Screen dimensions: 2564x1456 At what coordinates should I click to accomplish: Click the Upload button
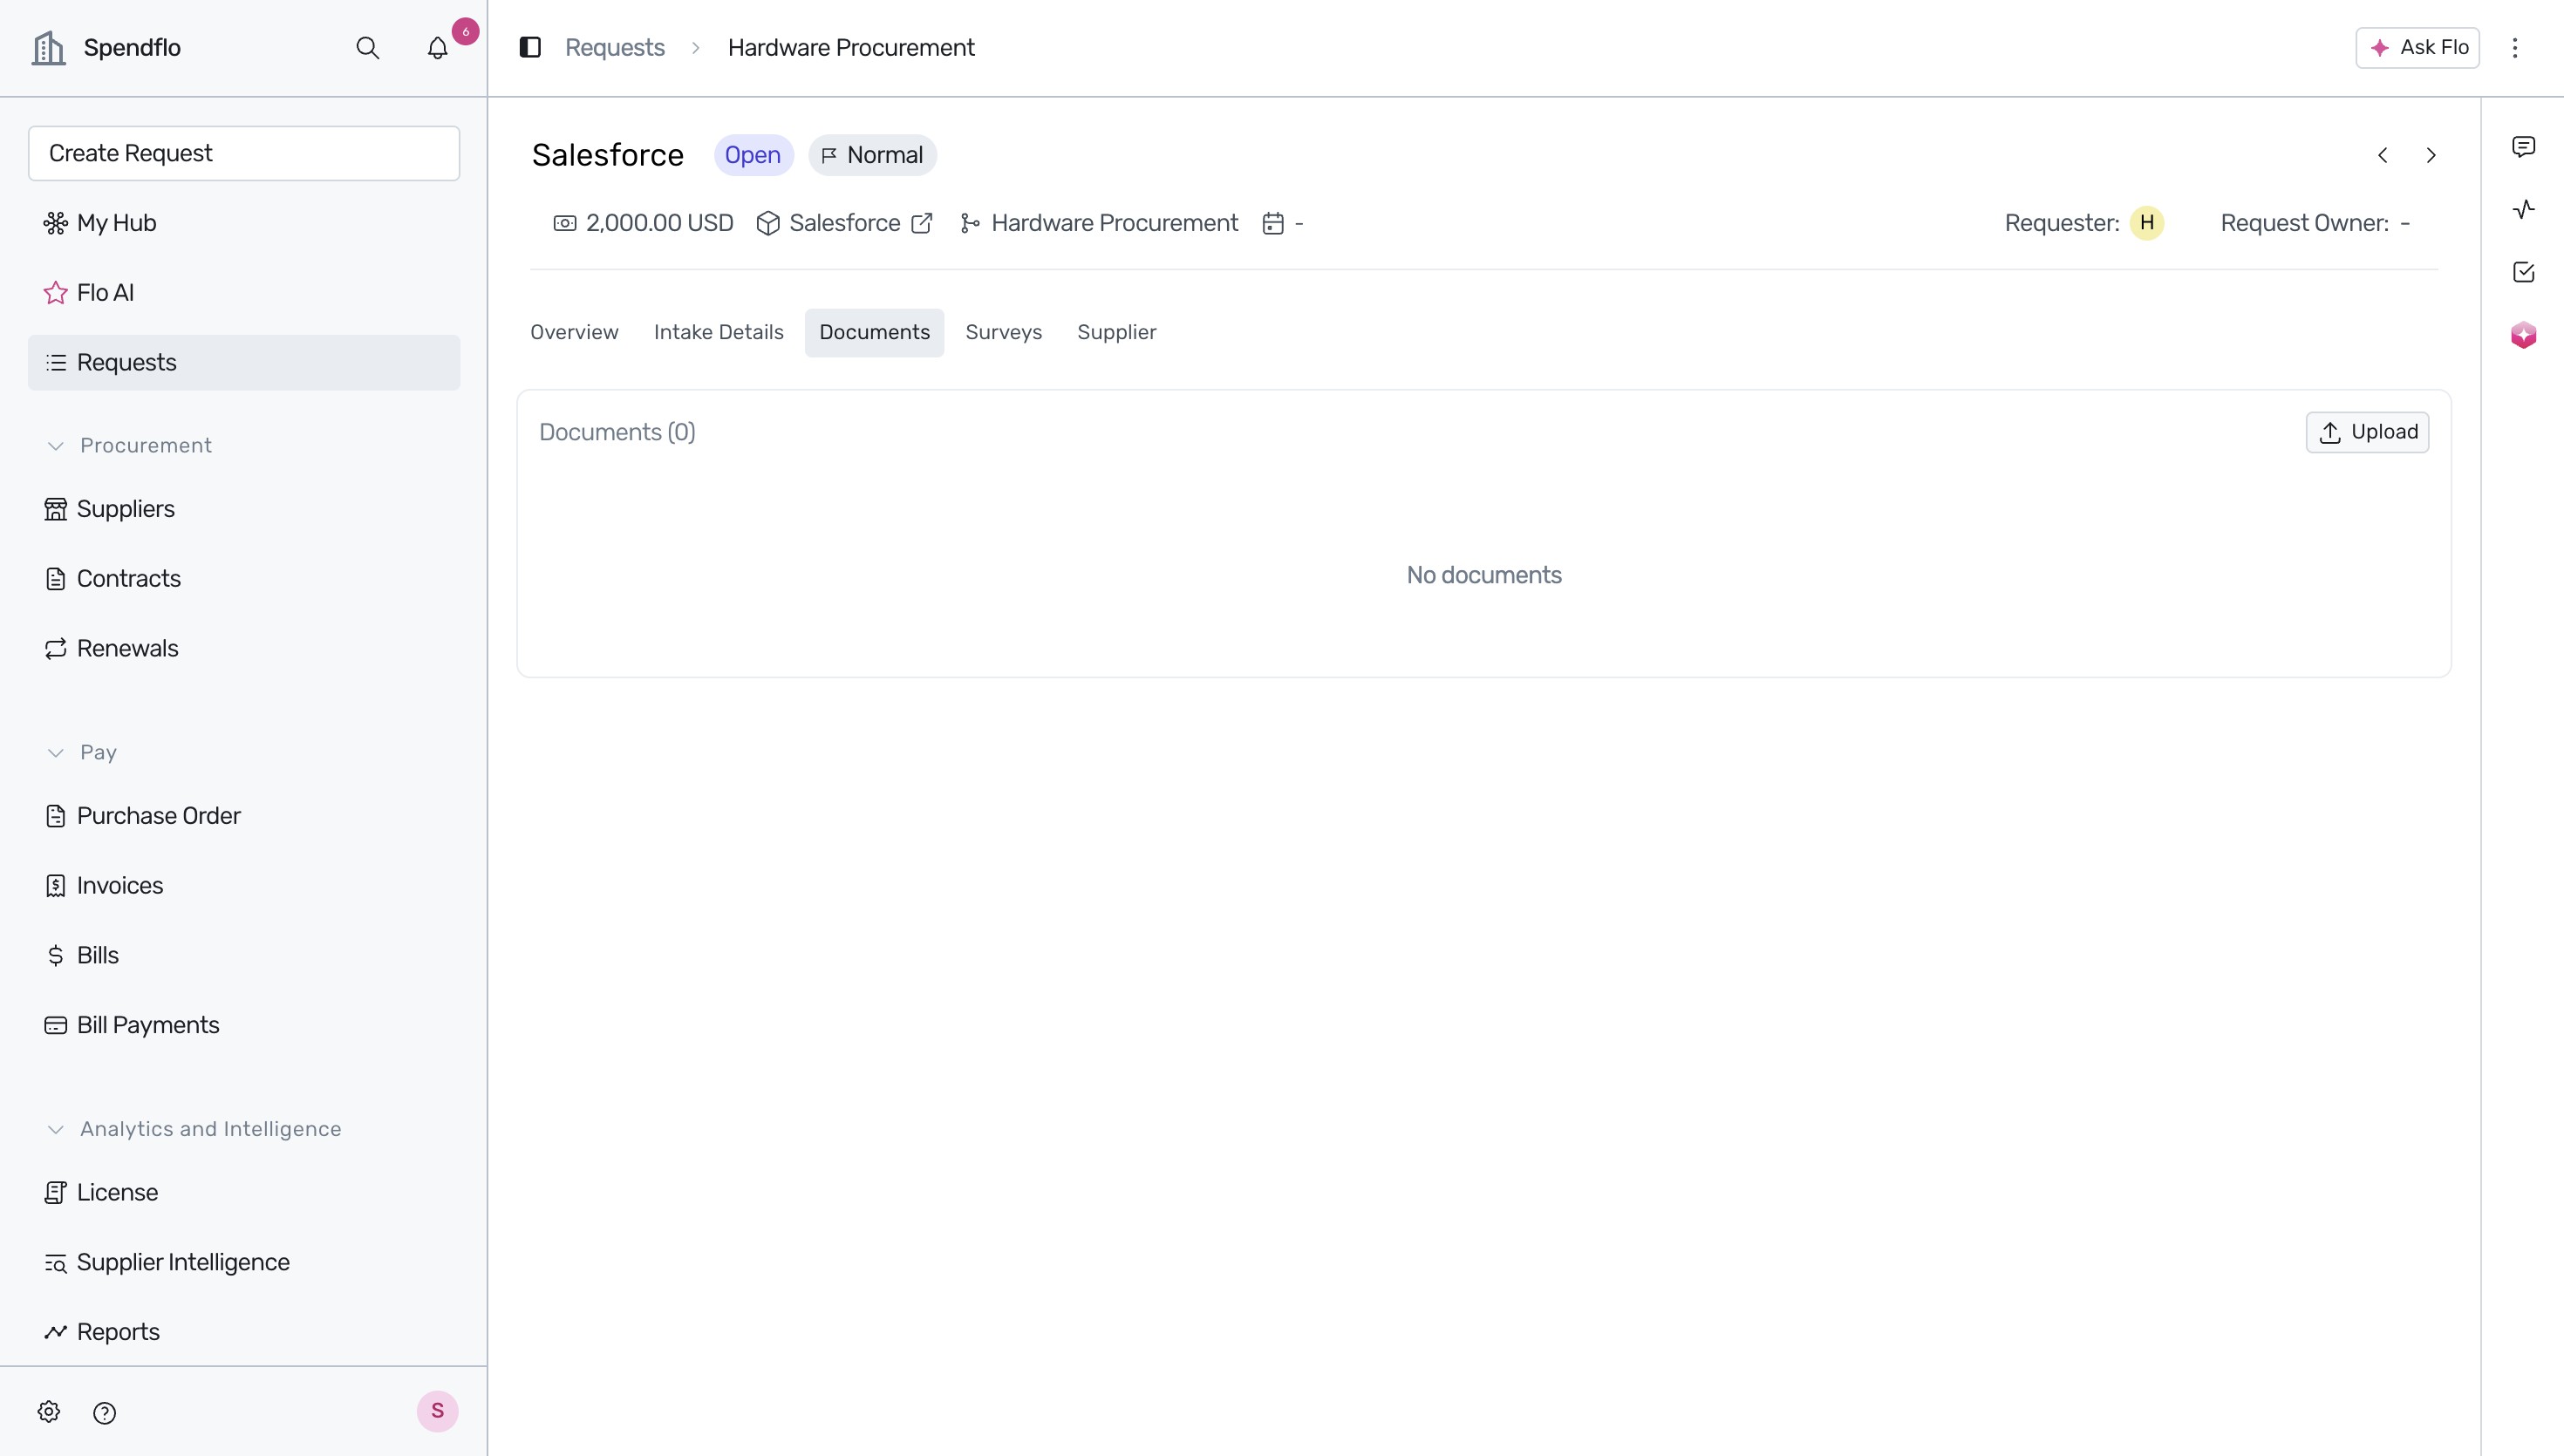coord(2367,432)
